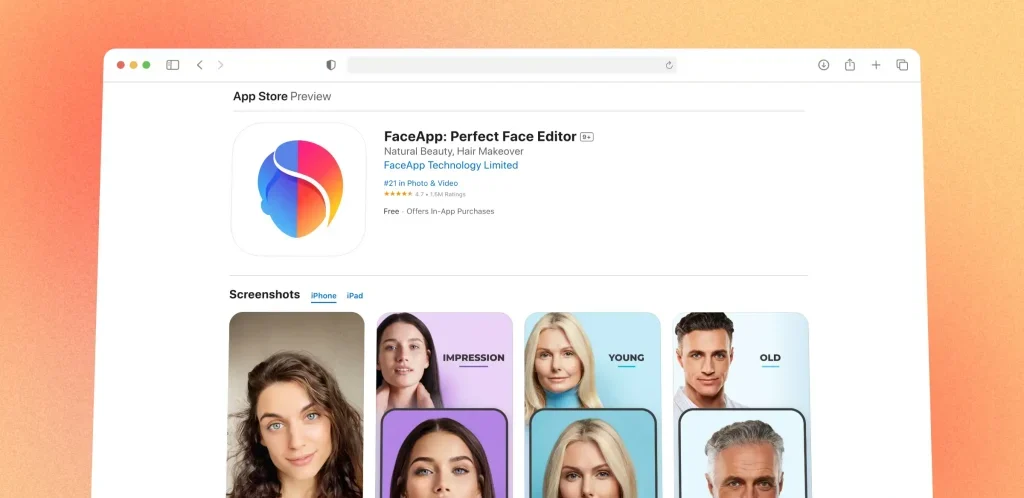Add new tab with plus icon
The image size is (1024, 498).
pyautogui.click(x=876, y=65)
